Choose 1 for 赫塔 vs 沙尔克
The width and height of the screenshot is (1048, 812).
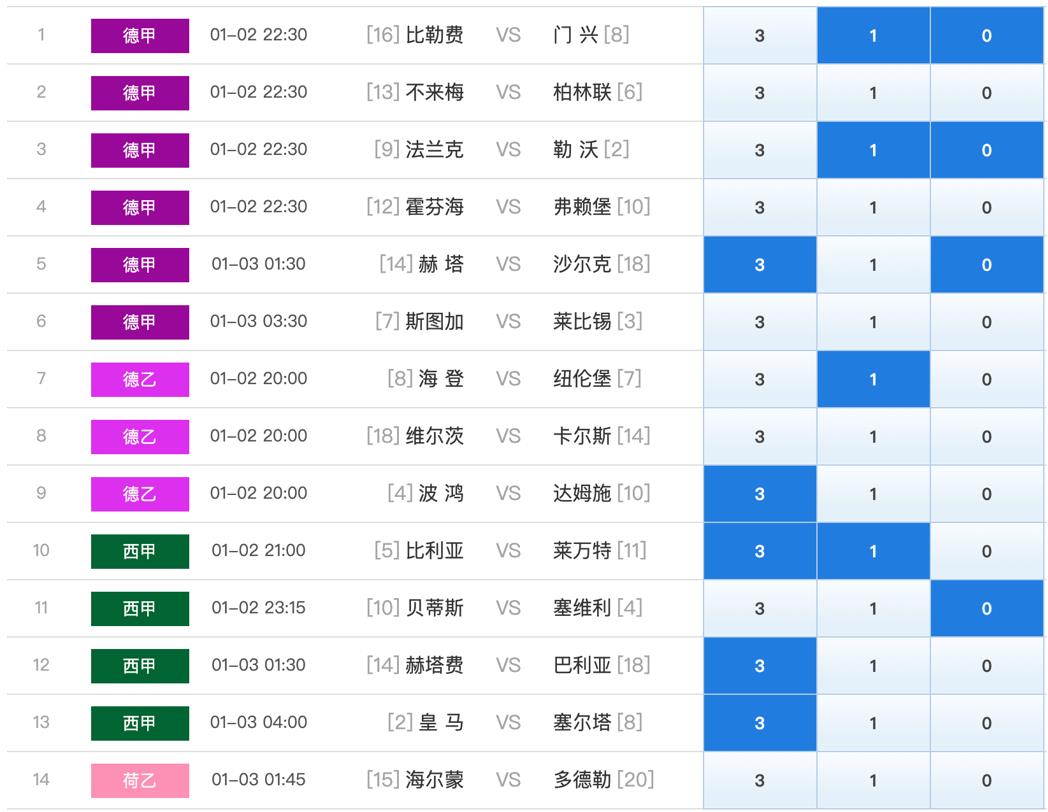coord(873,265)
